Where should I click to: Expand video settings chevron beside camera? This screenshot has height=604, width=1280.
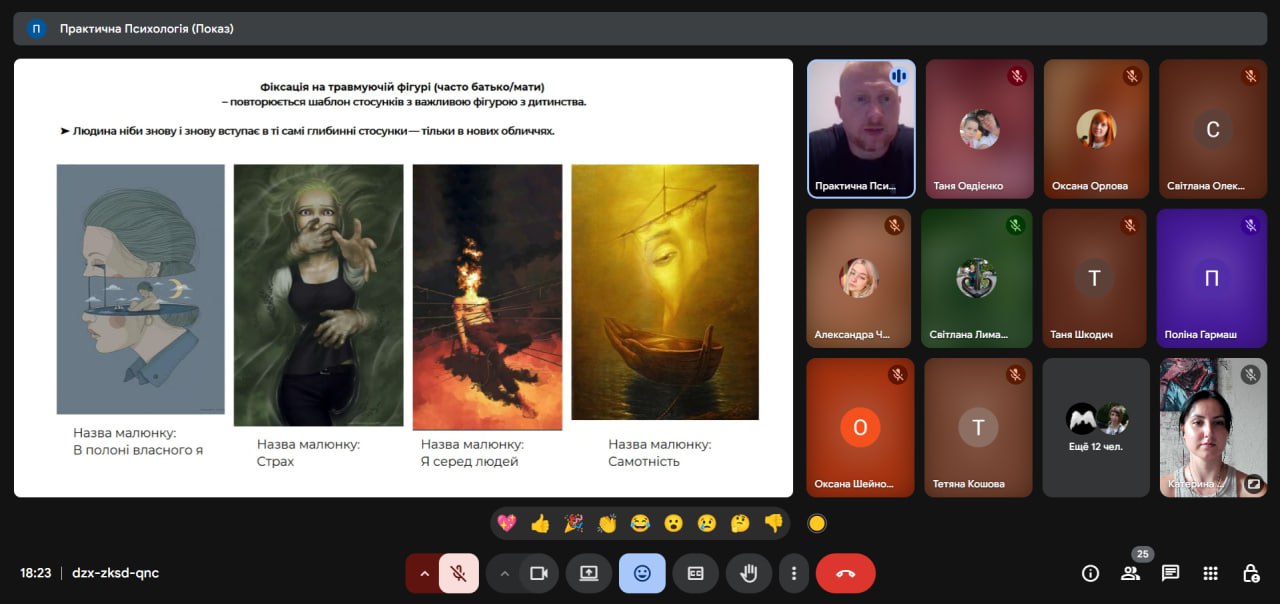point(504,573)
